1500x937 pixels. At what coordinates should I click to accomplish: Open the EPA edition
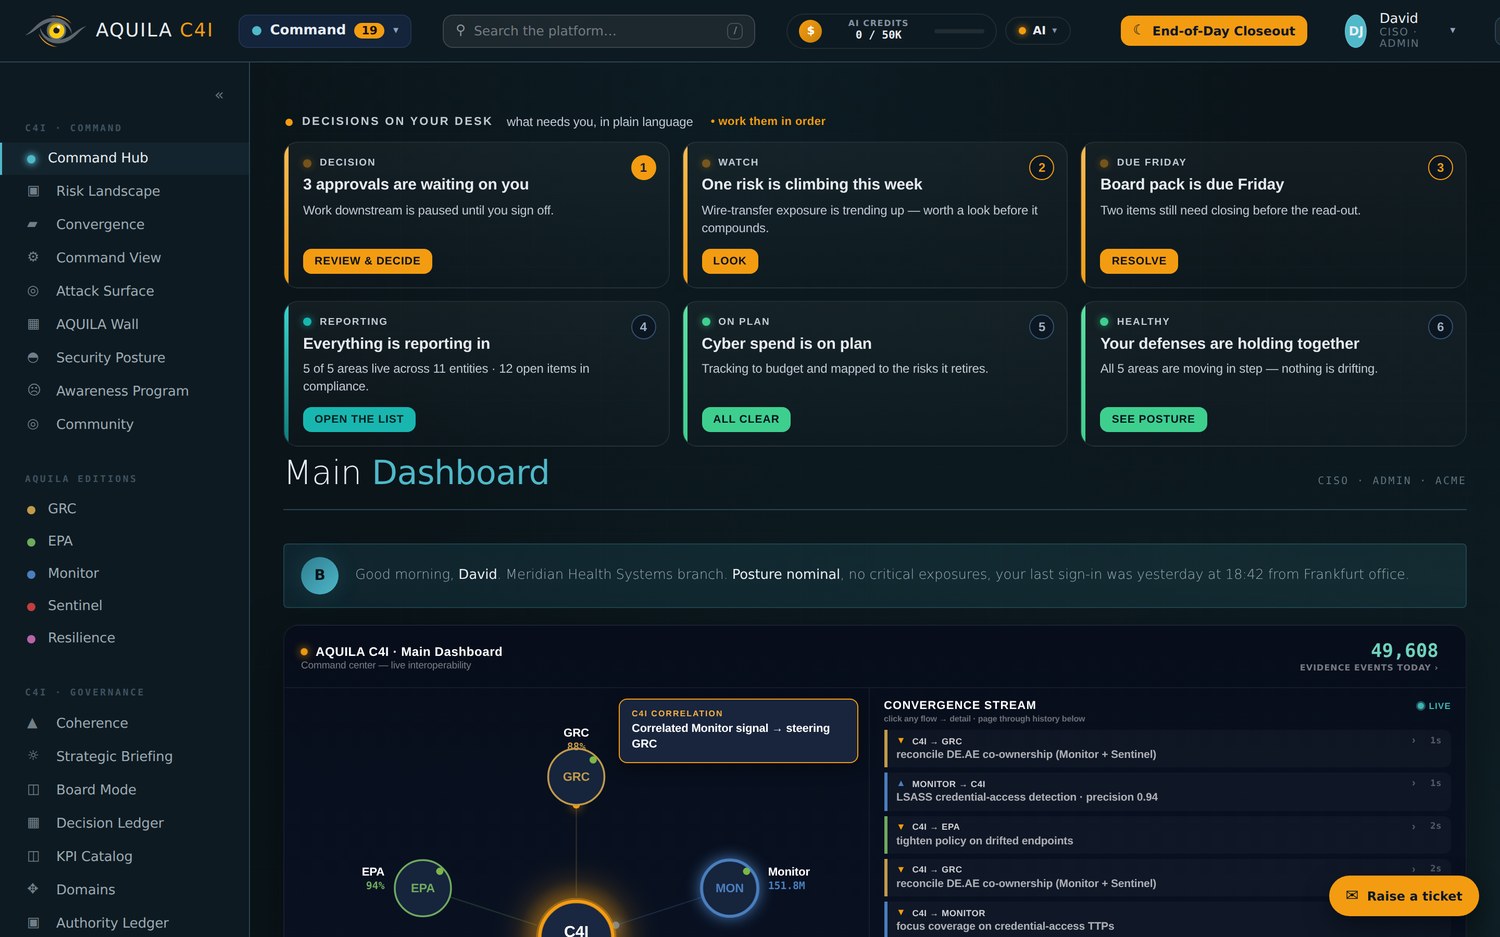coord(60,541)
